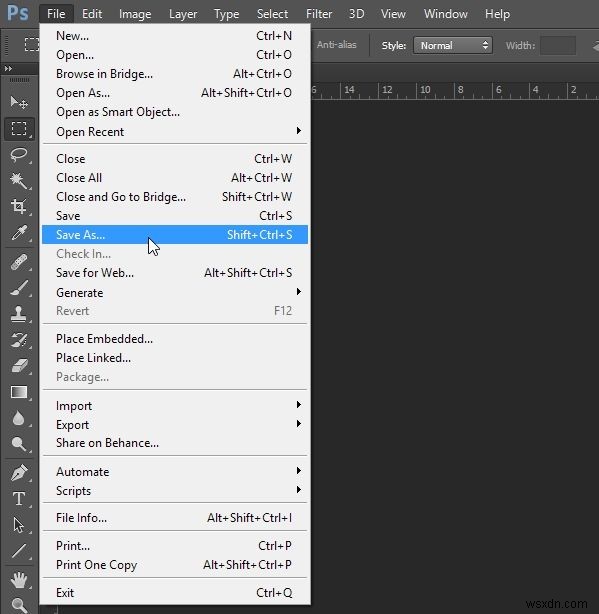Choose Save with Ctrl+S shortcut

(175, 216)
